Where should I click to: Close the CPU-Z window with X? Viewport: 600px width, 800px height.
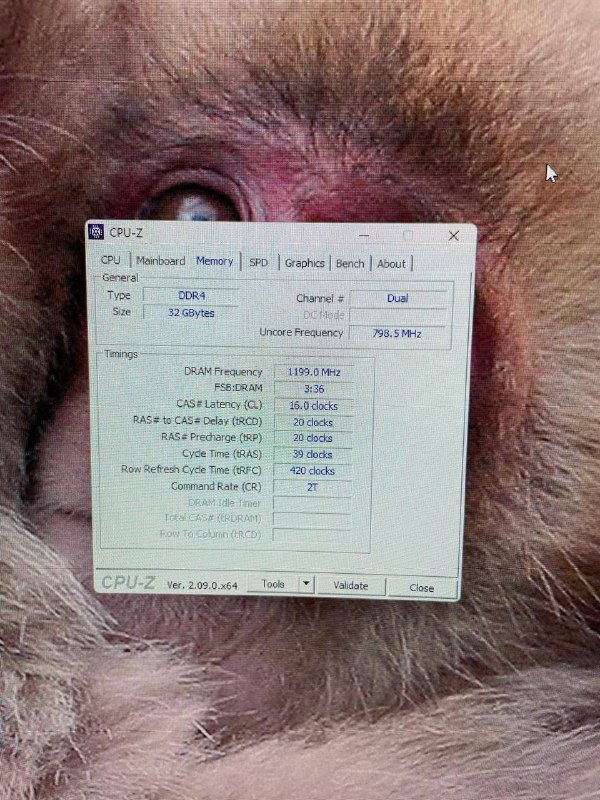(x=453, y=236)
